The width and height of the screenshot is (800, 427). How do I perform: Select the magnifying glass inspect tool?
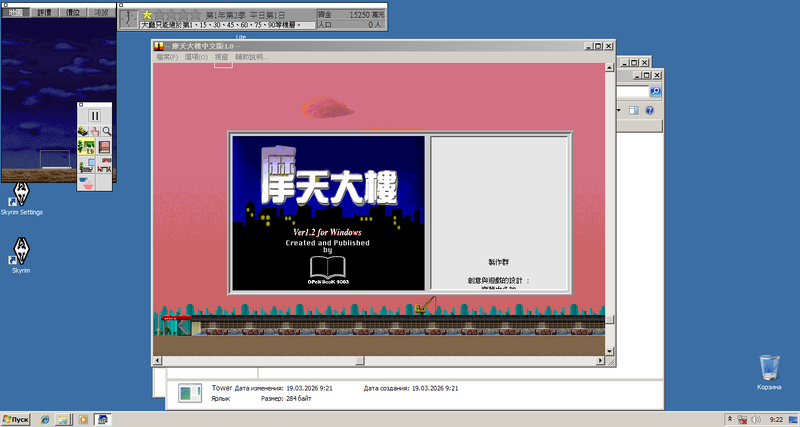click(106, 132)
